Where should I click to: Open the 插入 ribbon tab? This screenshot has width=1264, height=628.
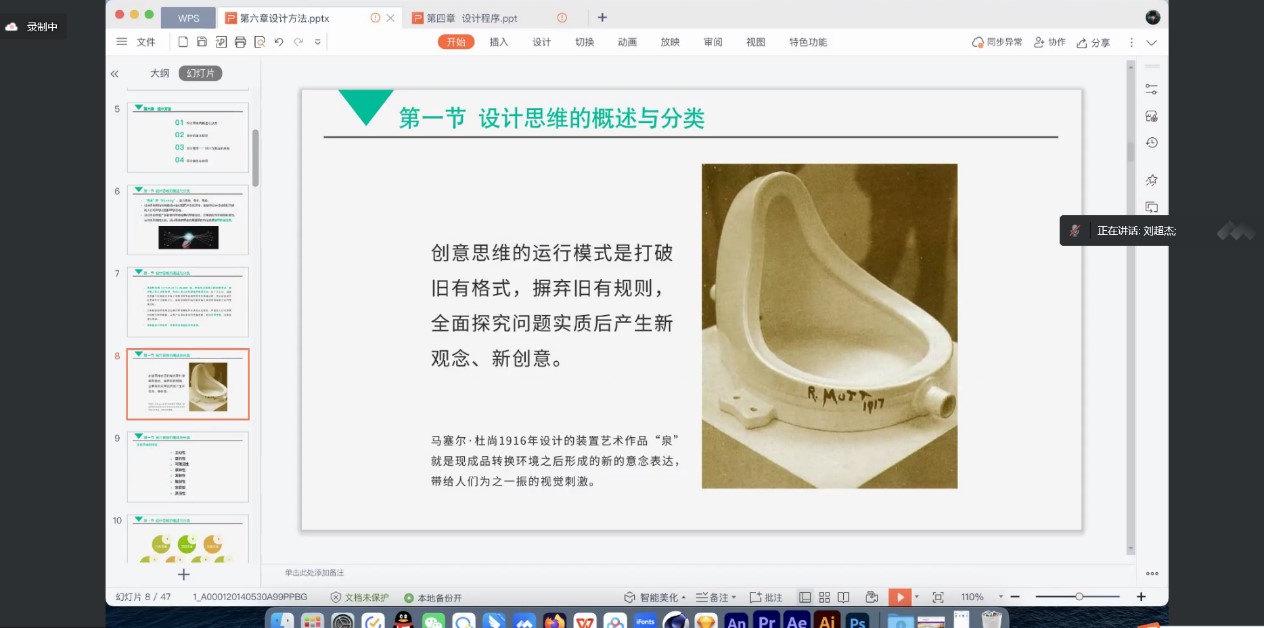(499, 42)
